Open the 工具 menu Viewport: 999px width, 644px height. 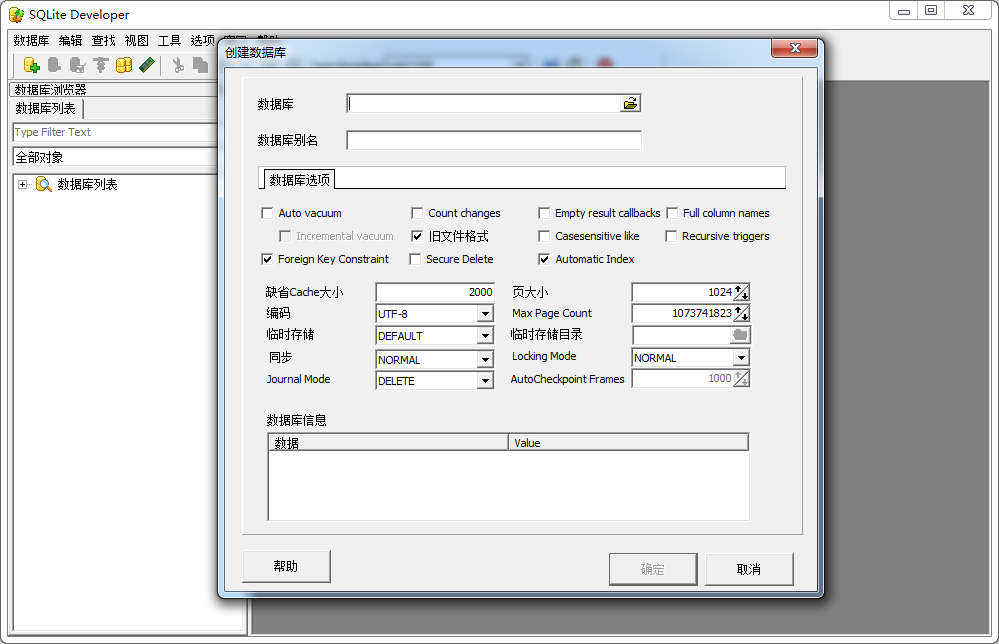pos(168,41)
